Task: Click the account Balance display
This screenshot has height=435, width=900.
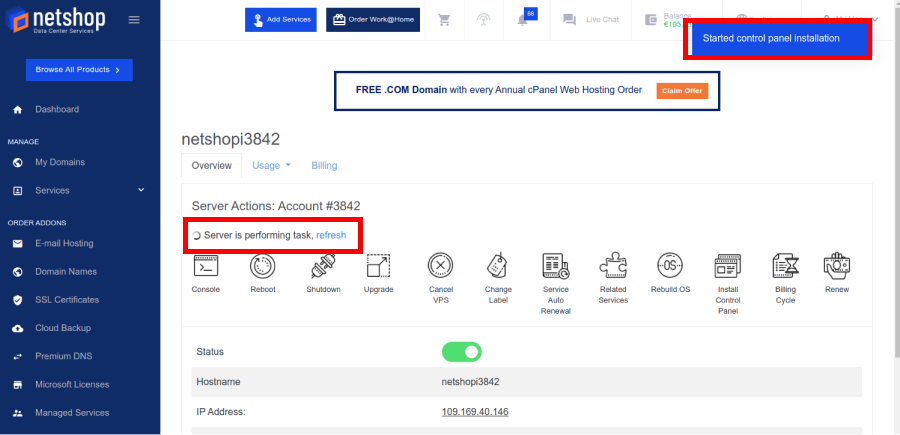Action: pos(669,20)
